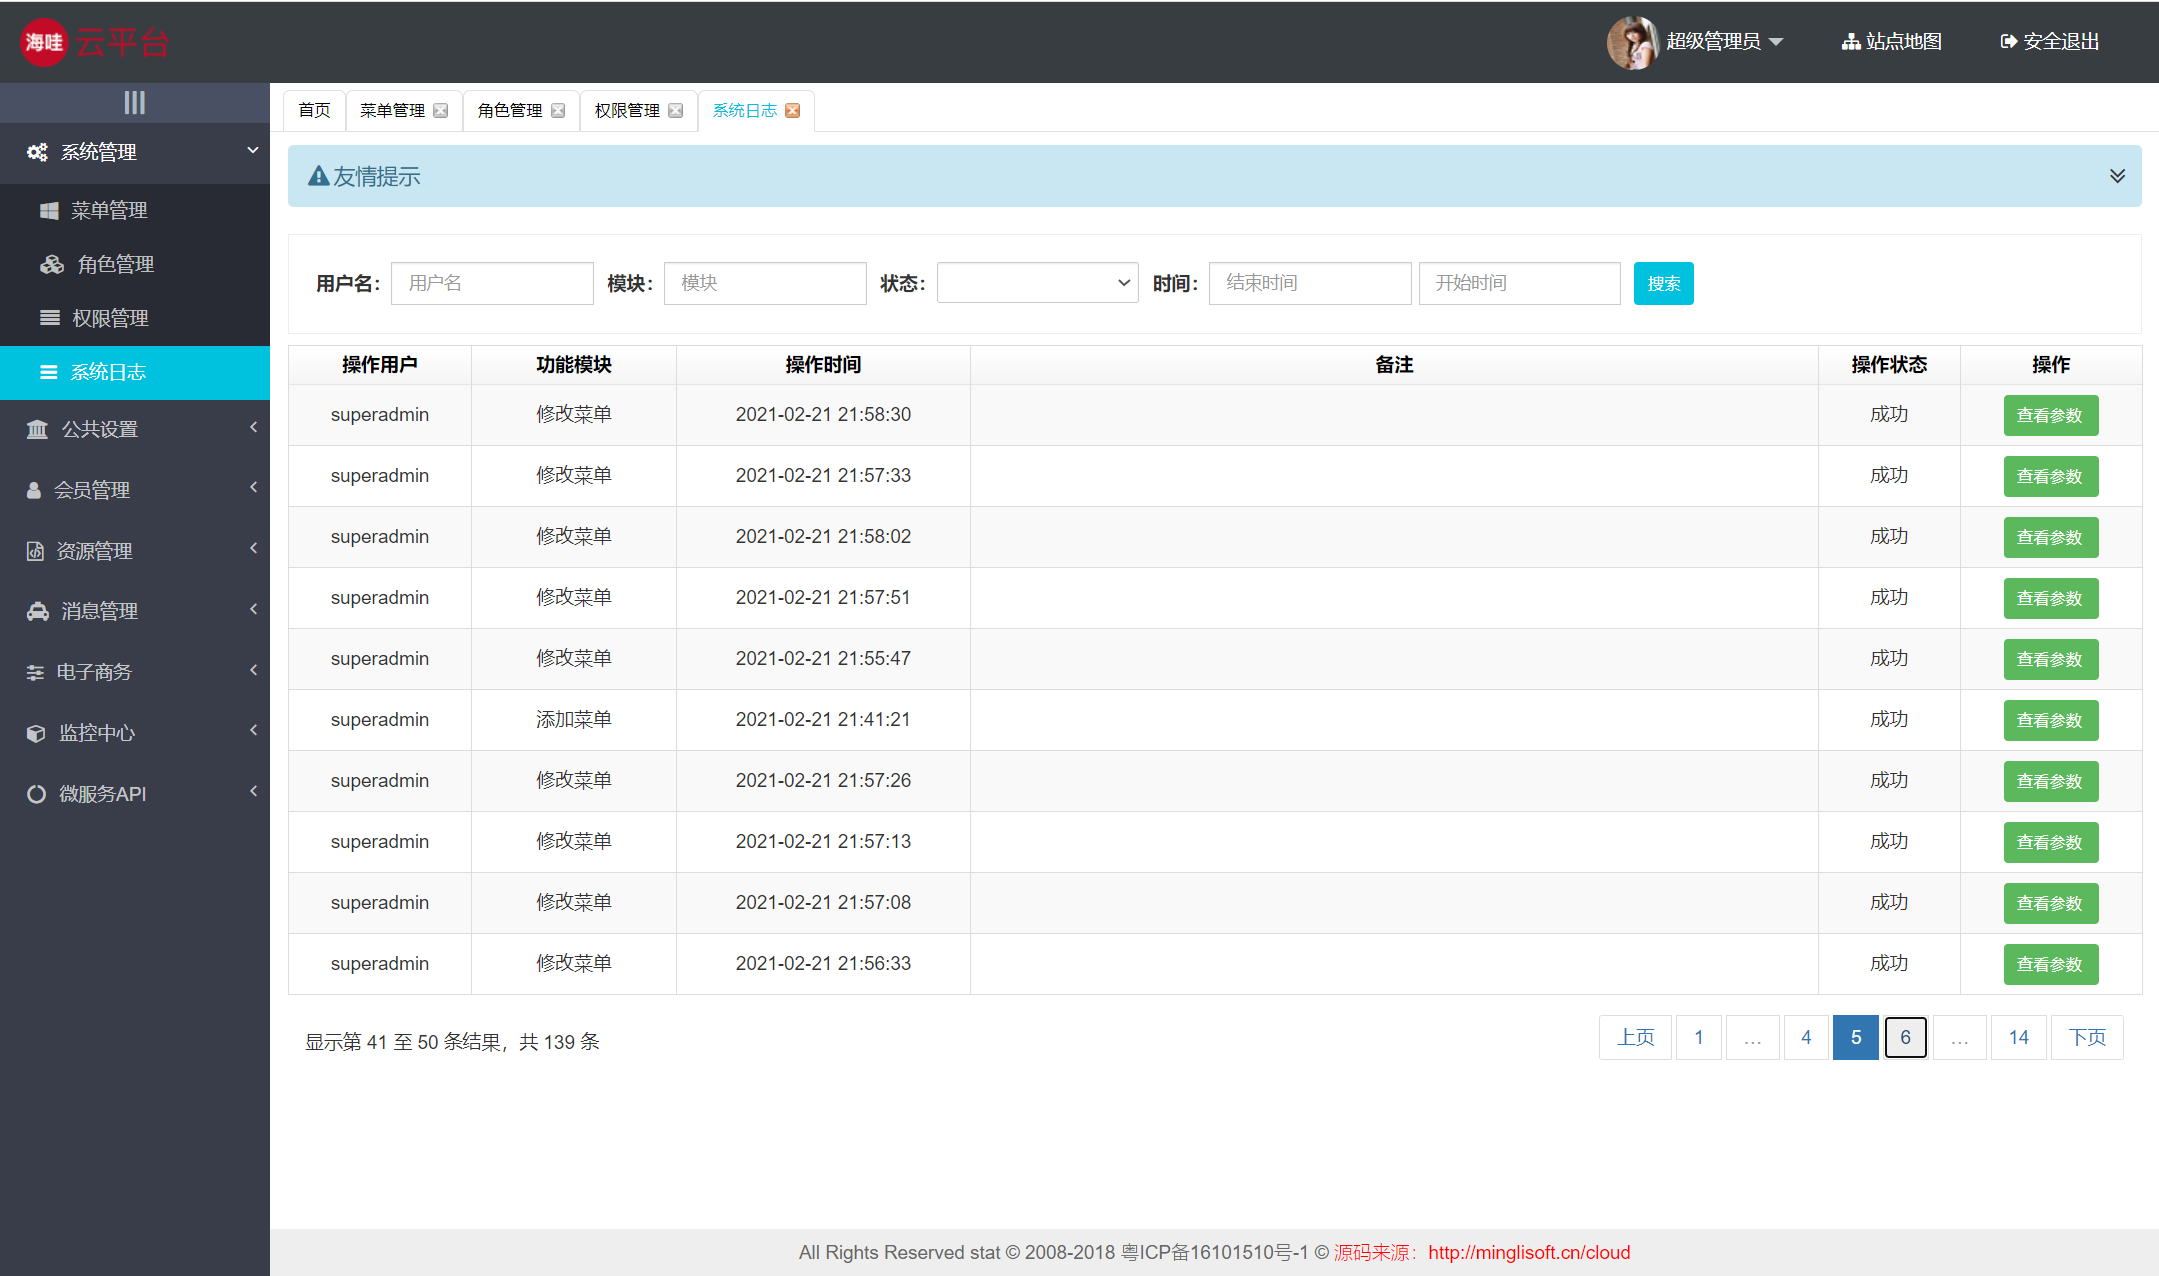Click the 海哇 red logo icon
Image resolution: width=2159 pixels, height=1276 pixels.
(x=44, y=42)
